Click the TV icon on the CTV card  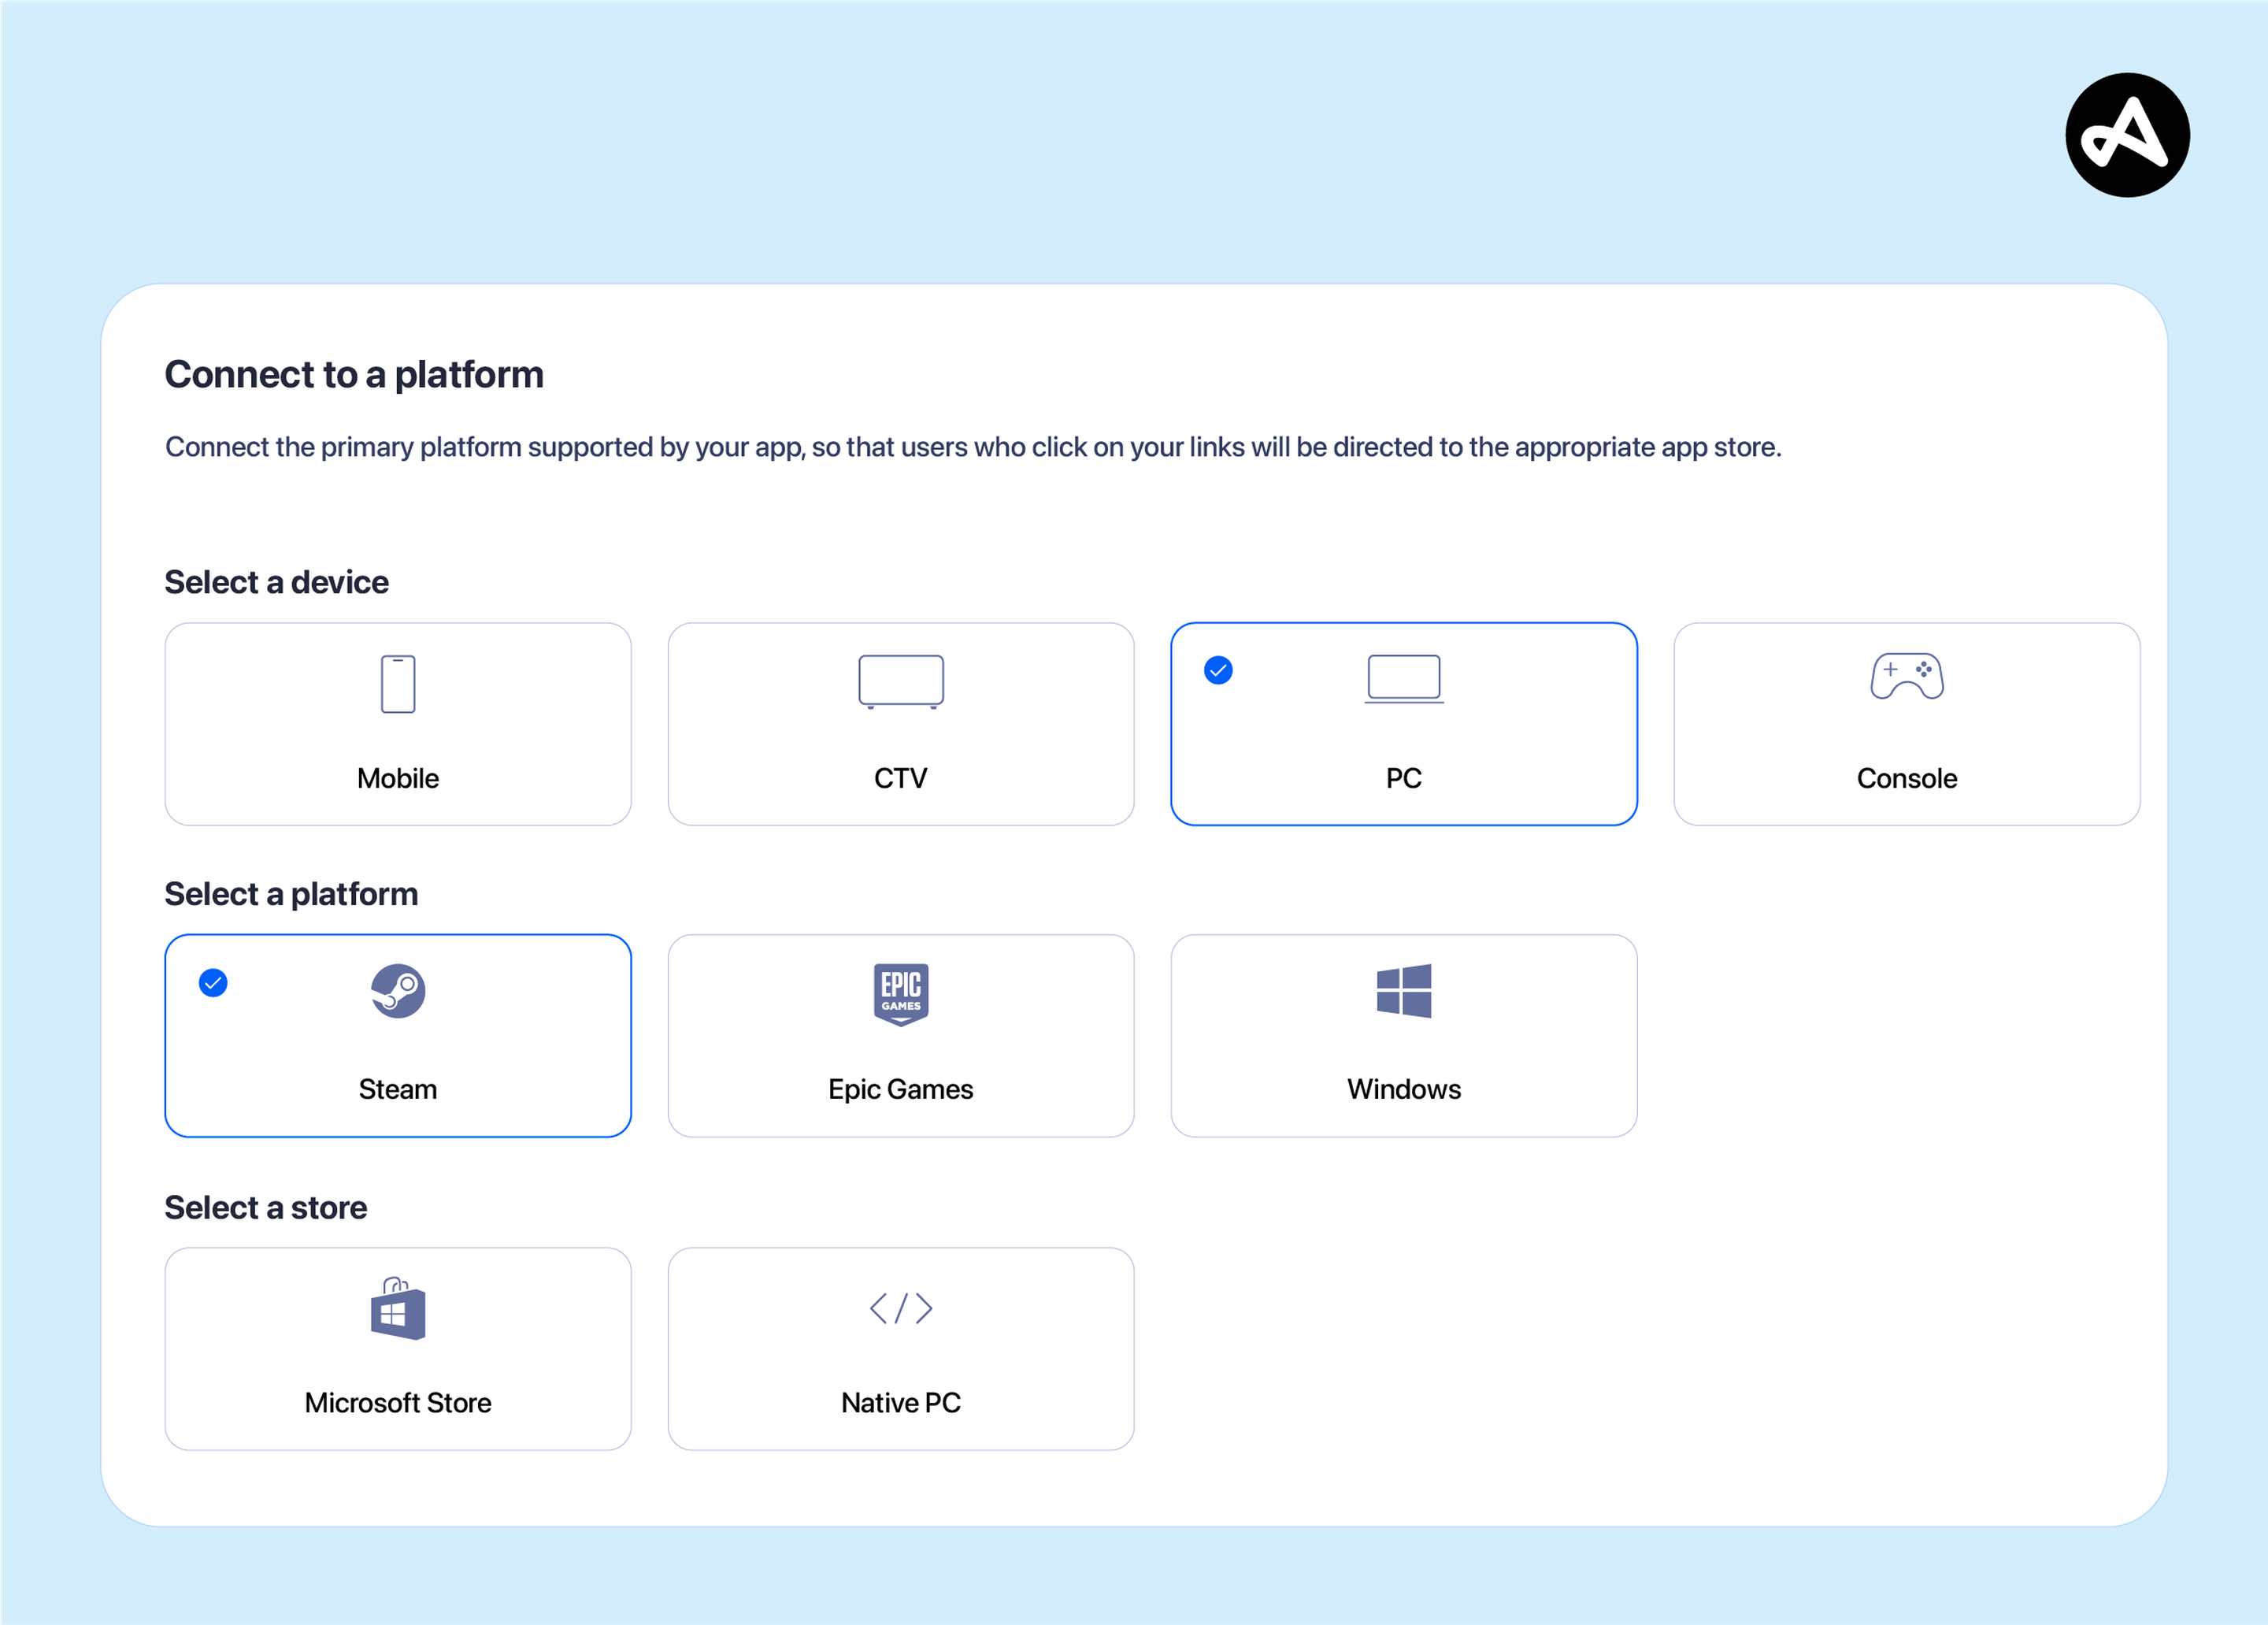tap(900, 681)
